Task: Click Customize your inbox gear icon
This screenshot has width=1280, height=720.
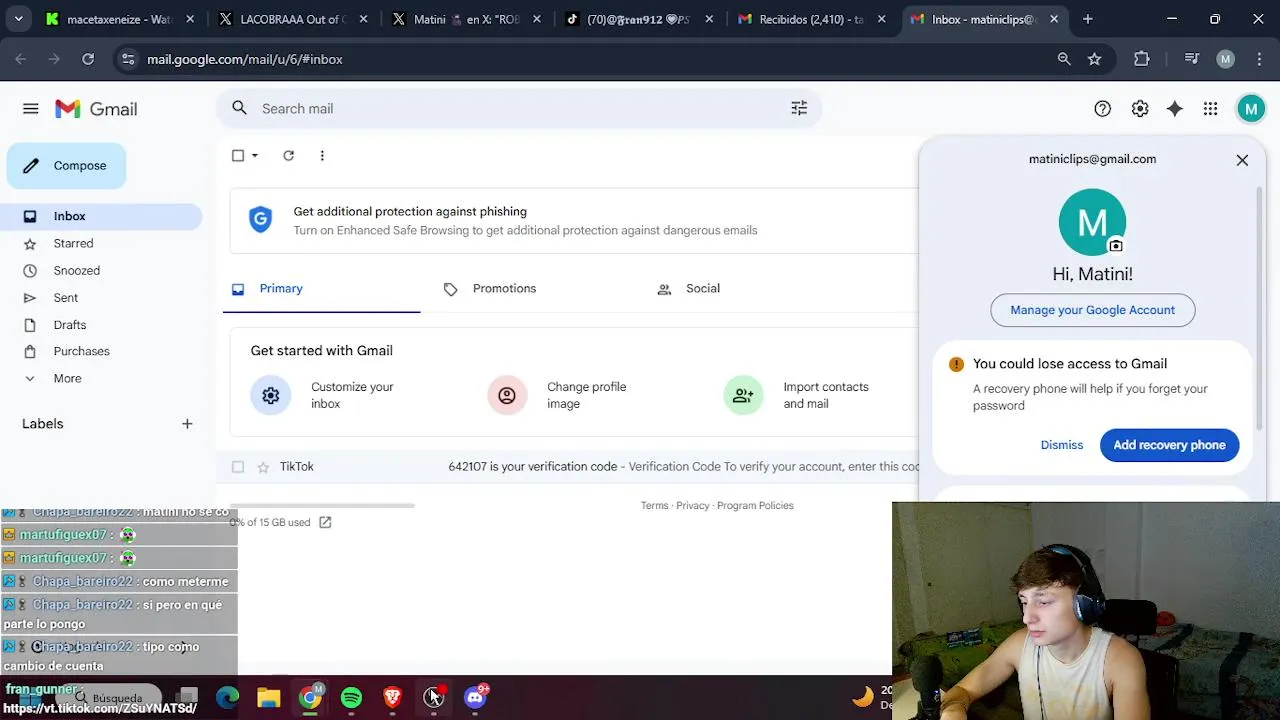Action: (270, 395)
